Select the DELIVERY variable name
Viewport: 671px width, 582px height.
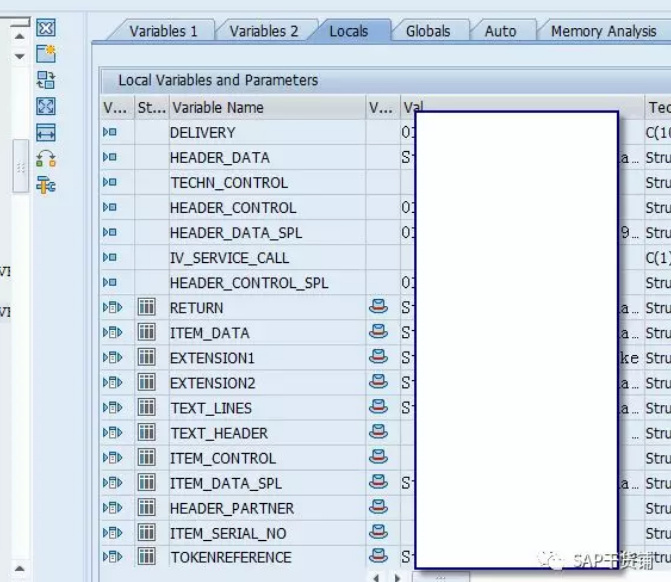[202, 133]
